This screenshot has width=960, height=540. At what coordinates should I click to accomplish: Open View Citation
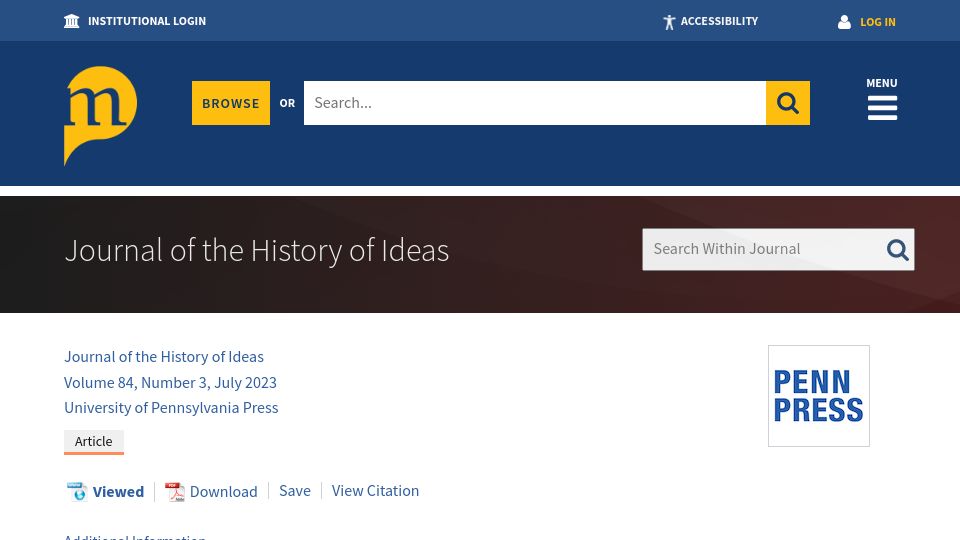pyautogui.click(x=375, y=491)
